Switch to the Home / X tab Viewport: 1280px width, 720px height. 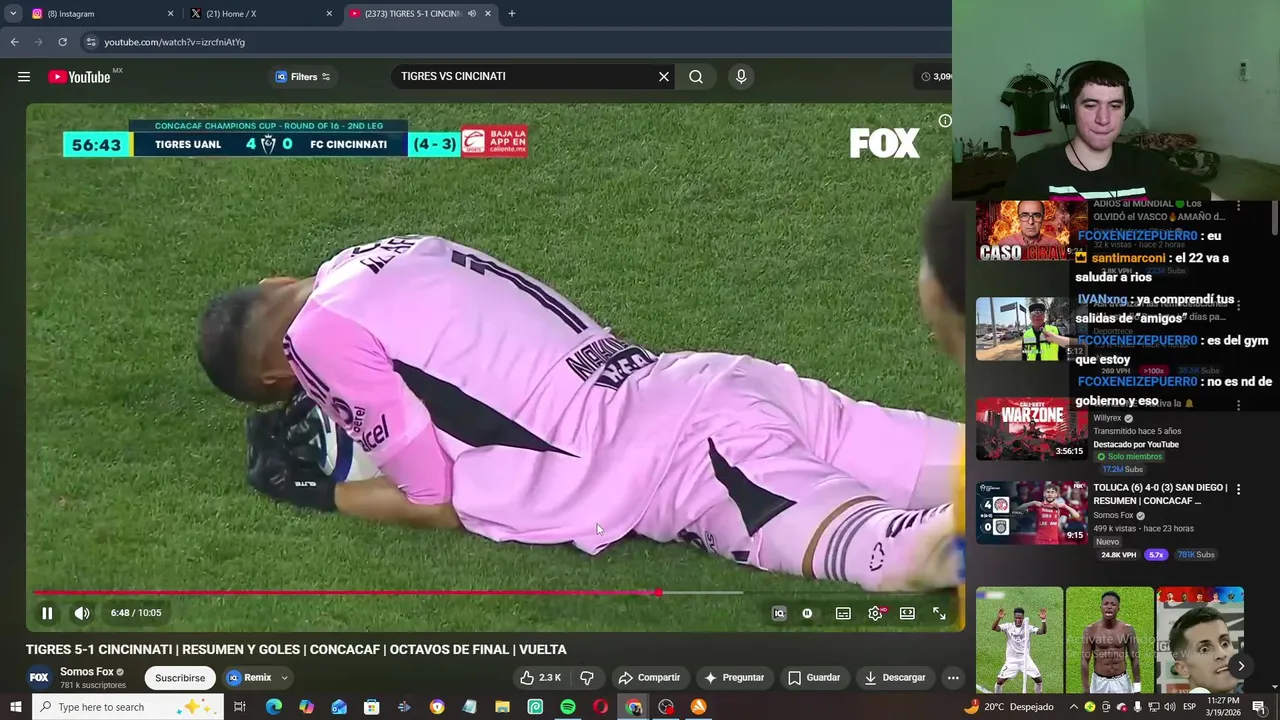(260, 14)
